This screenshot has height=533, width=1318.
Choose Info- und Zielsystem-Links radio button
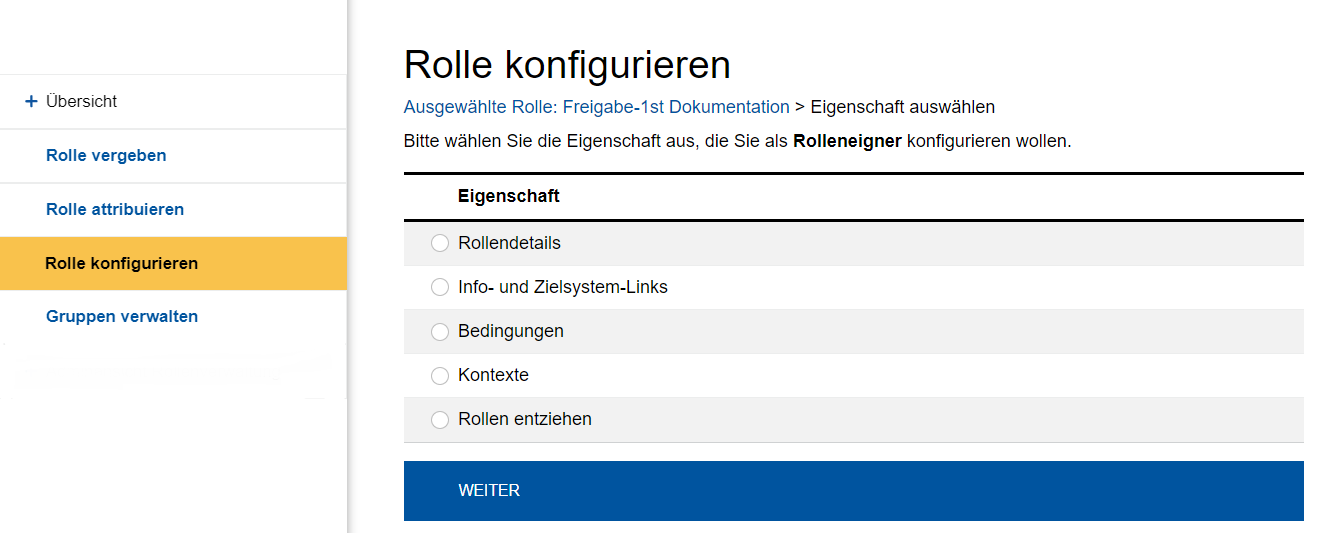[440, 288]
